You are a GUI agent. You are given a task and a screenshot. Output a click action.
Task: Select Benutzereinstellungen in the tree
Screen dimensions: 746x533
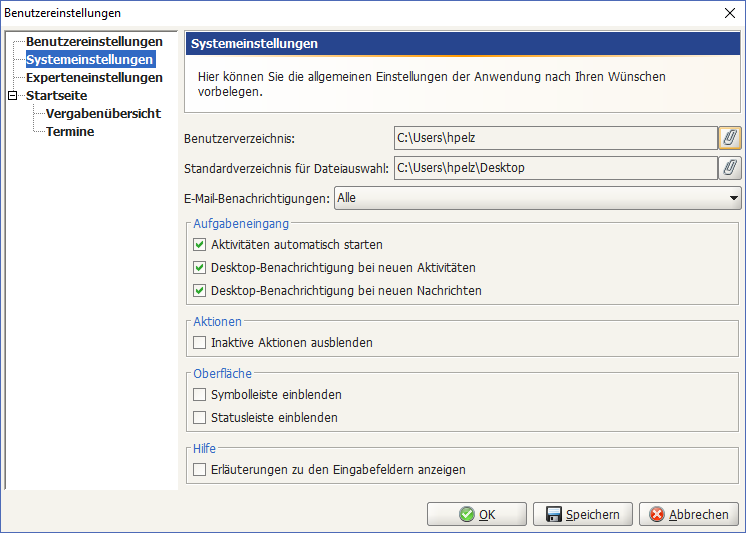(94, 41)
